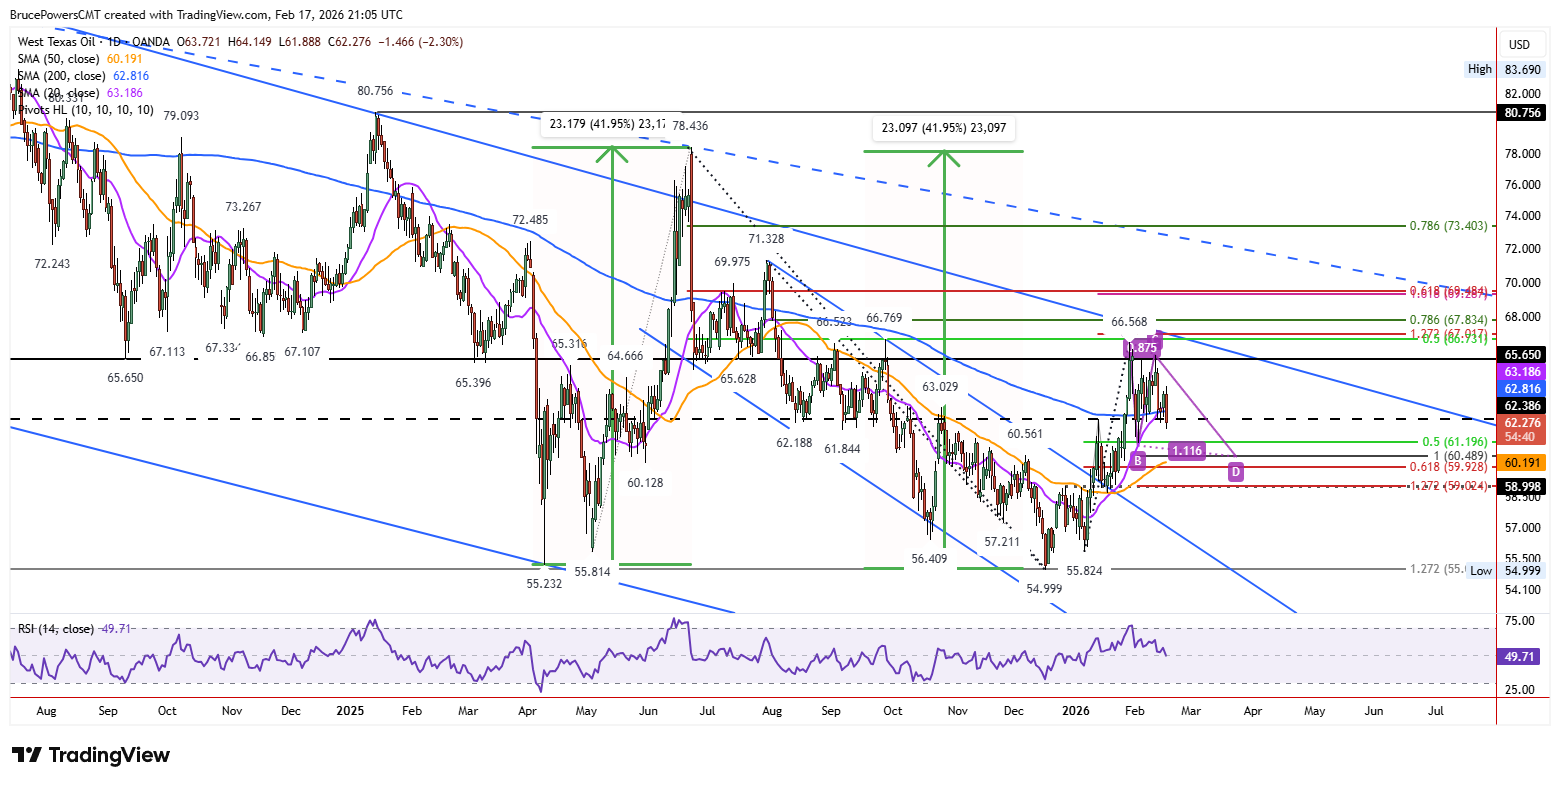1560x785 pixels.
Task: Select the 23.179 (41.95%) measurement label
Action: (x=607, y=125)
